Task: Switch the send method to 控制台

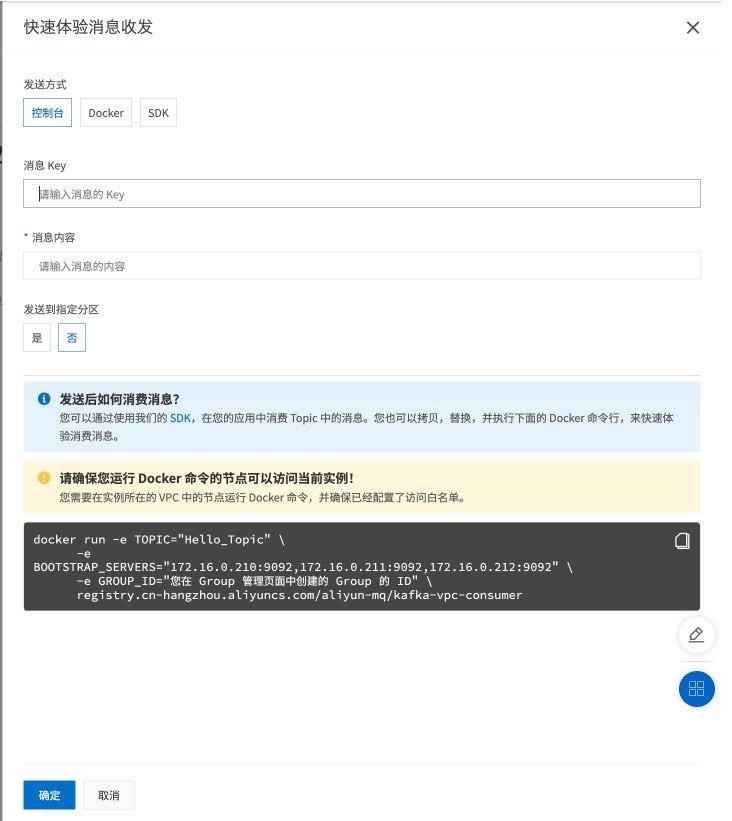Action: point(47,113)
